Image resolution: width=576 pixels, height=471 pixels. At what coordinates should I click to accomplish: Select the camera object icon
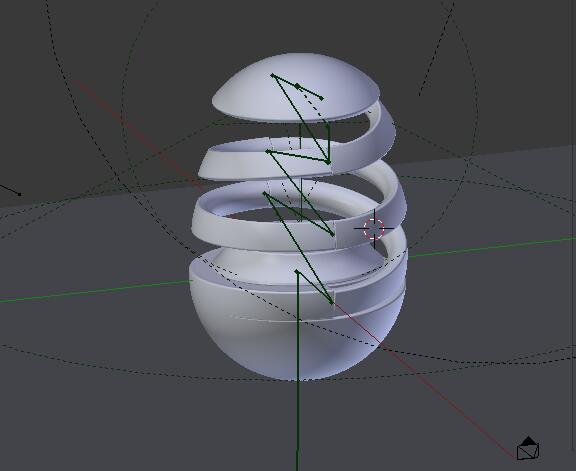(528, 449)
